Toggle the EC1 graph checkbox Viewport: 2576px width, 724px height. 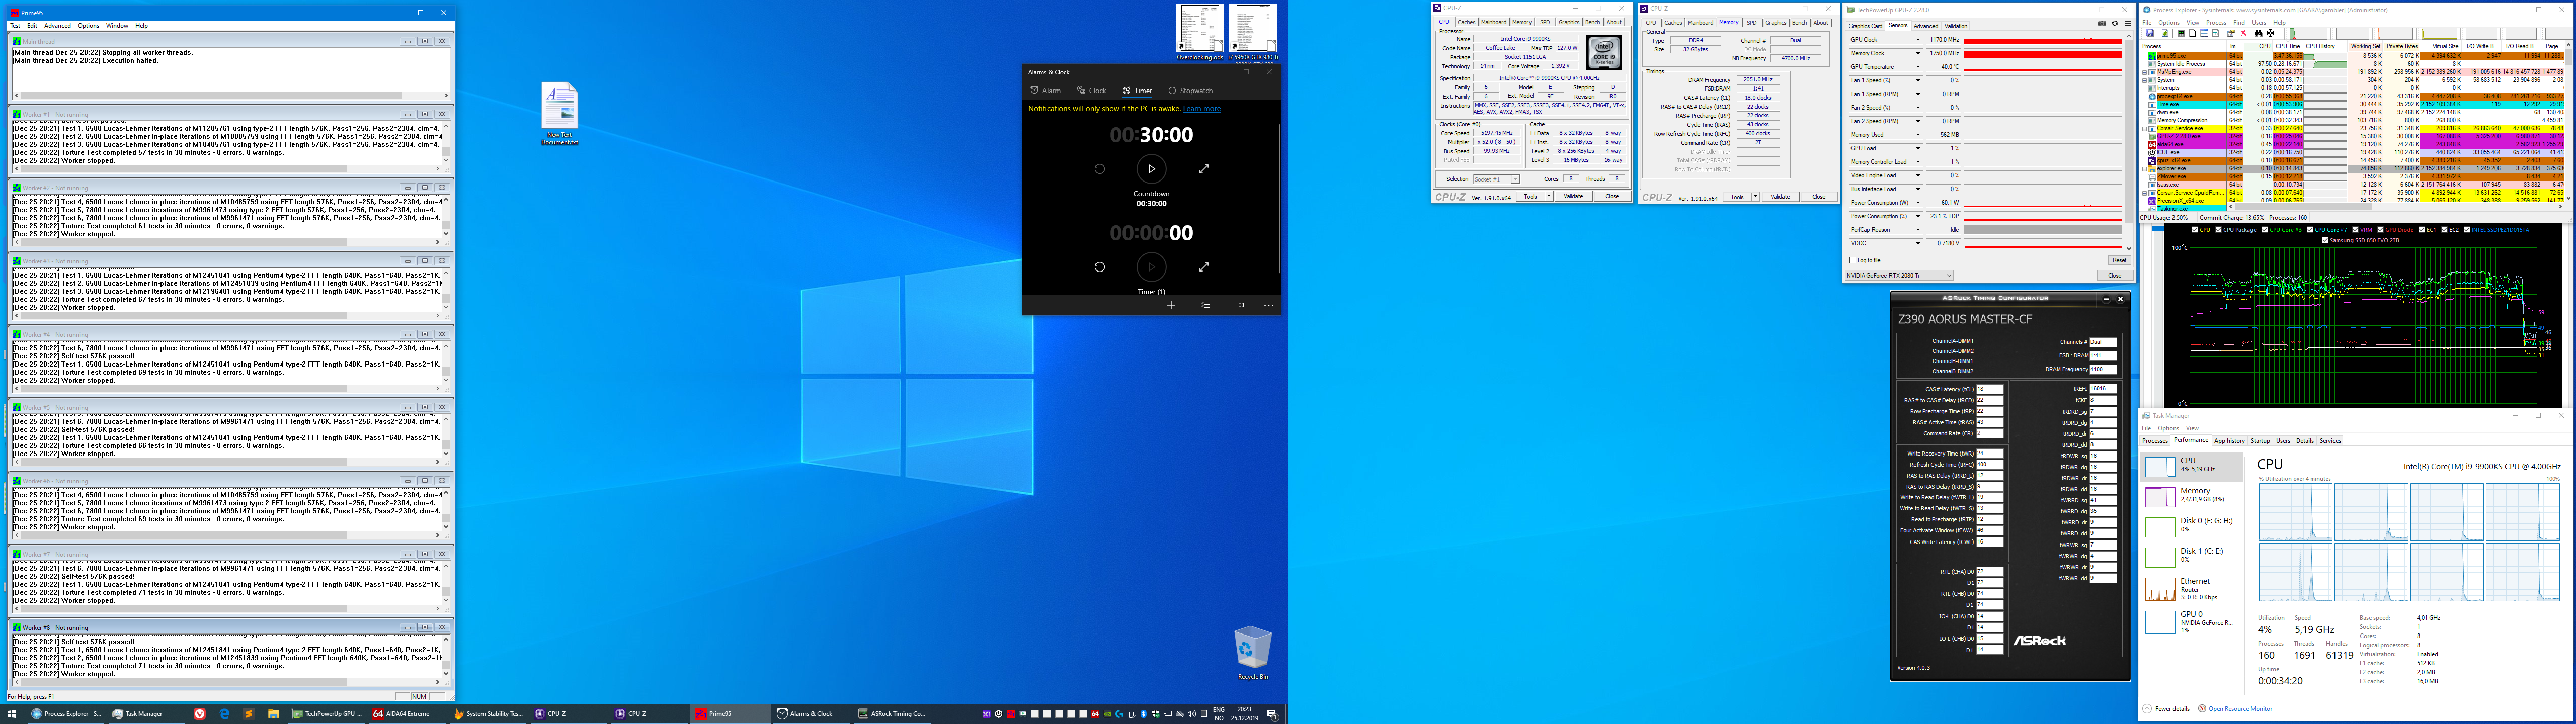point(2422,230)
